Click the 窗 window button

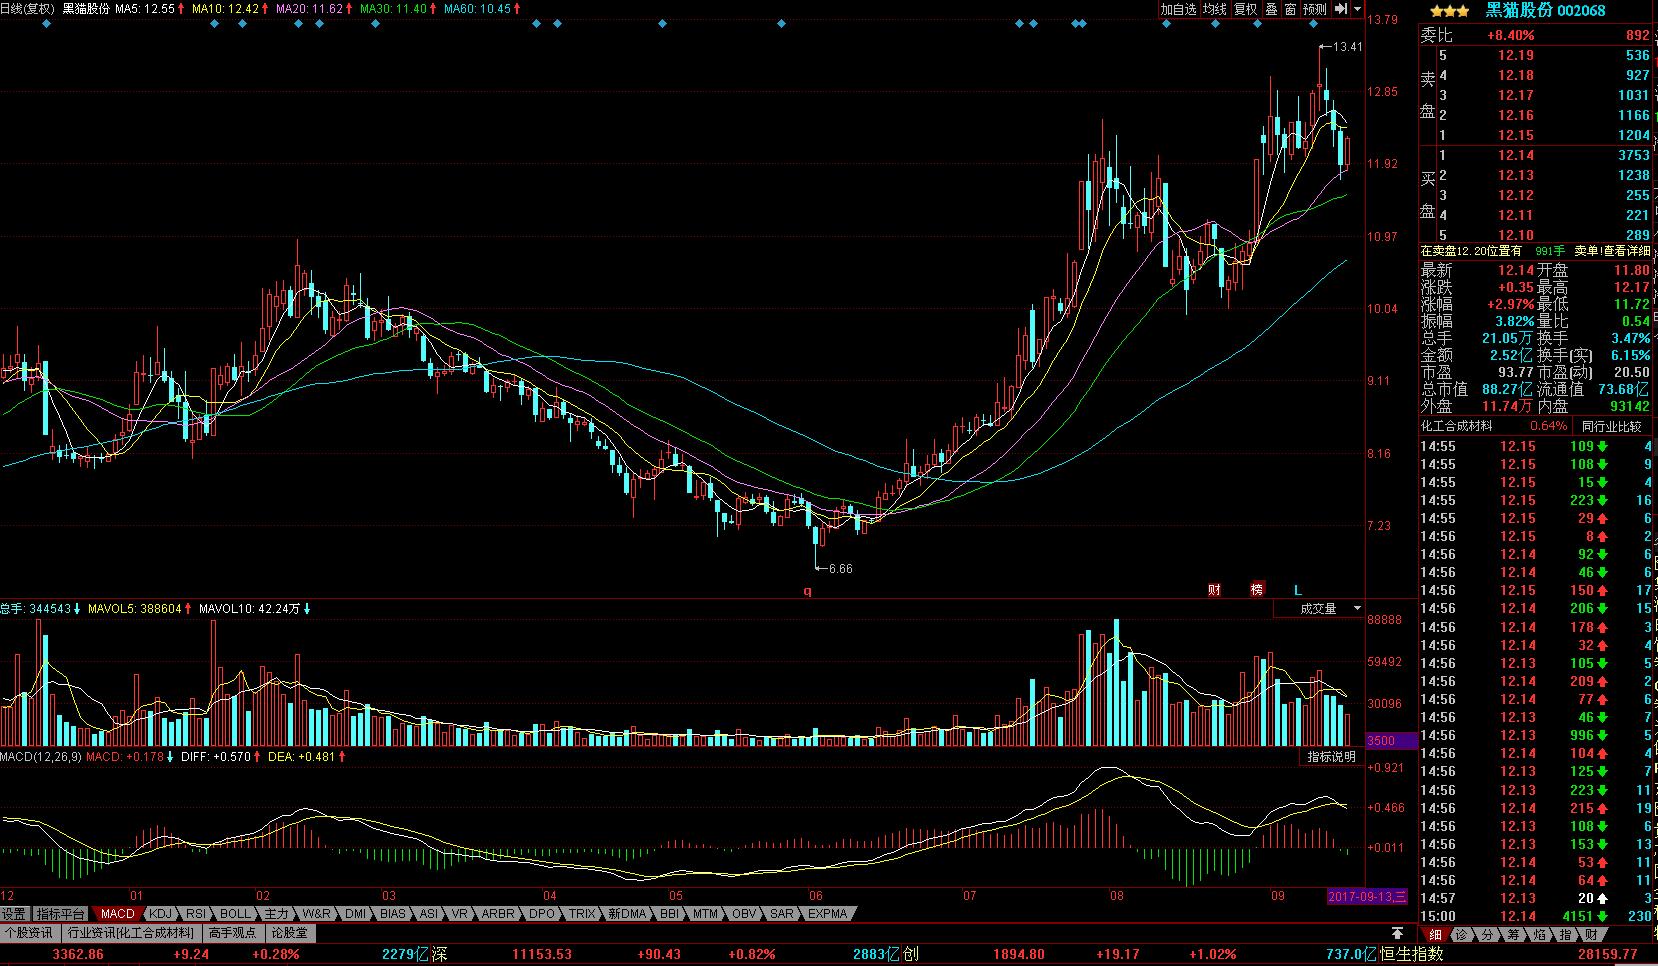pyautogui.click(x=1290, y=9)
